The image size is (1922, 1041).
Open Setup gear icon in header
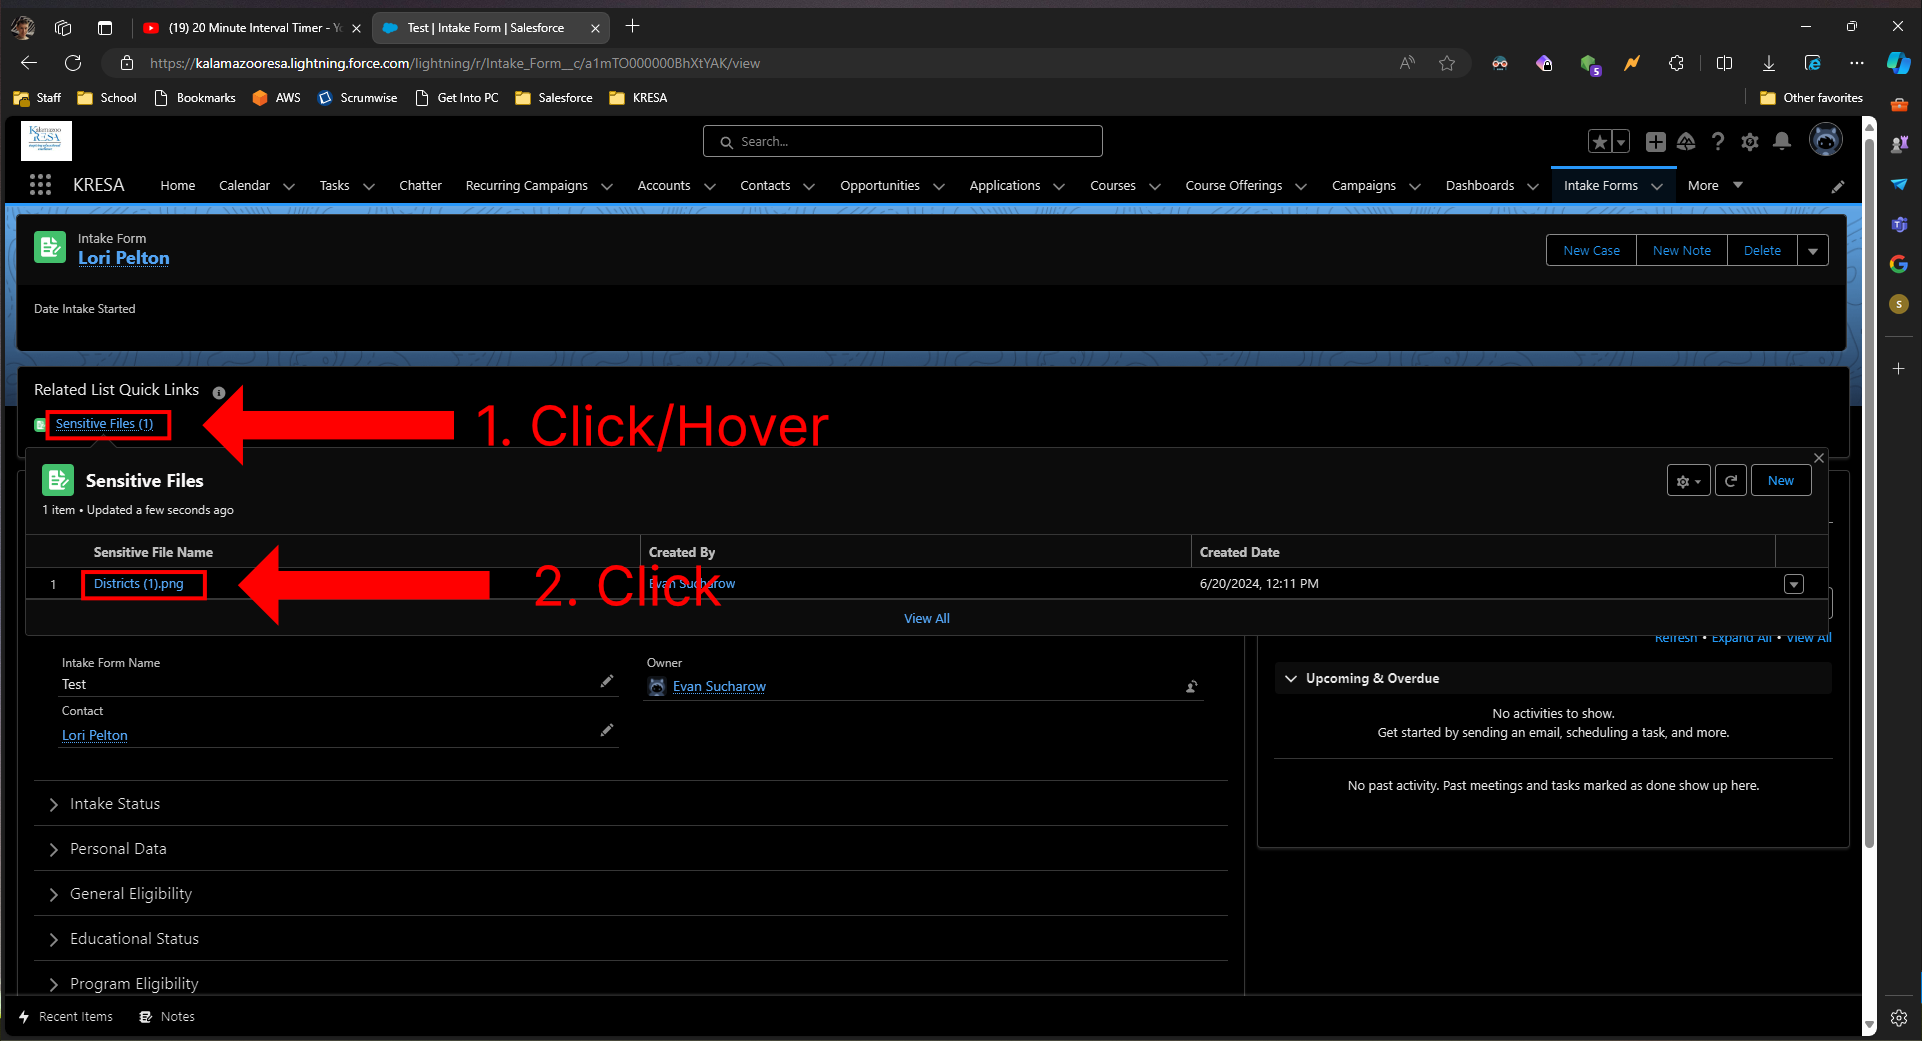coord(1750,142)
